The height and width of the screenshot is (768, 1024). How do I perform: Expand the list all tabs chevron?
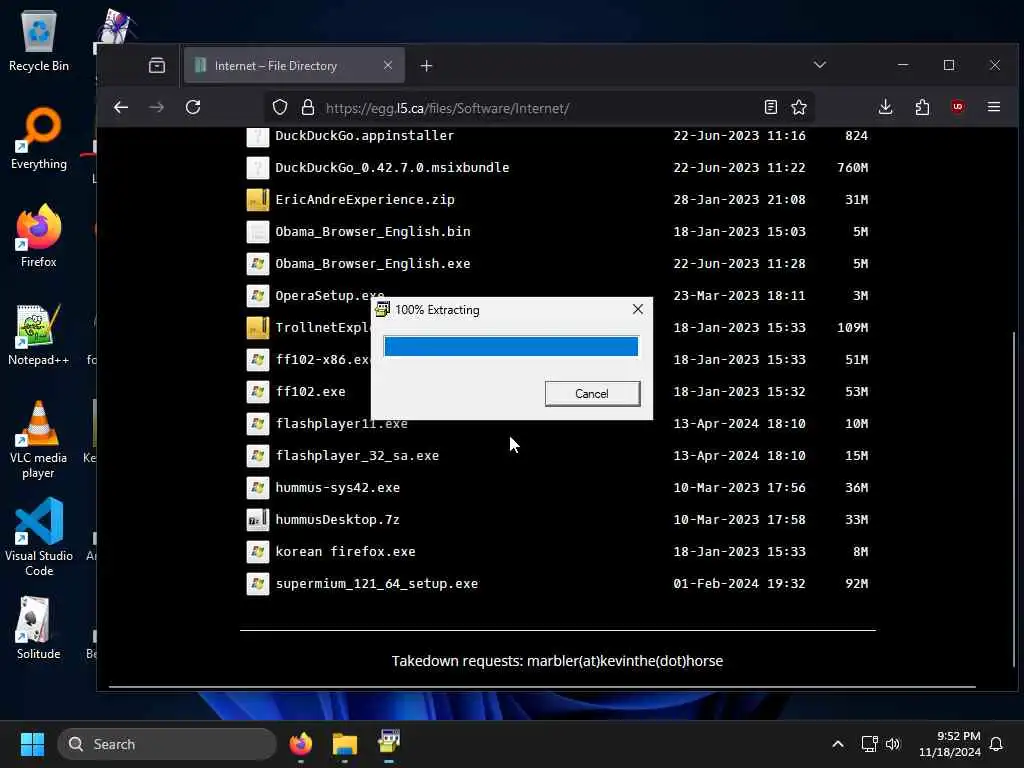click(x=820, y=65)
